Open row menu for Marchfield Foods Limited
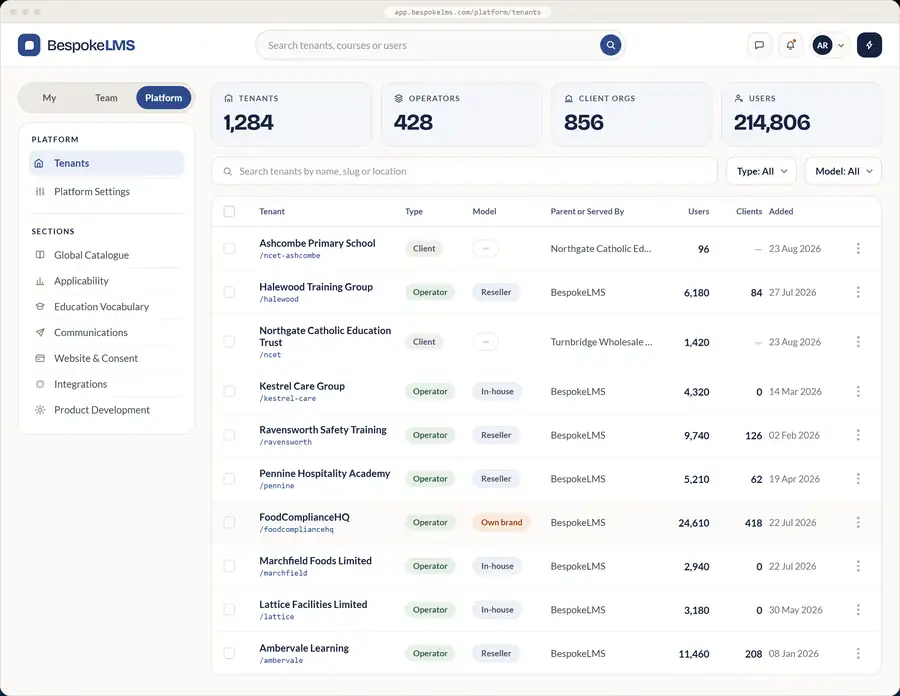900x696 pixels. (x=858, y=566)
